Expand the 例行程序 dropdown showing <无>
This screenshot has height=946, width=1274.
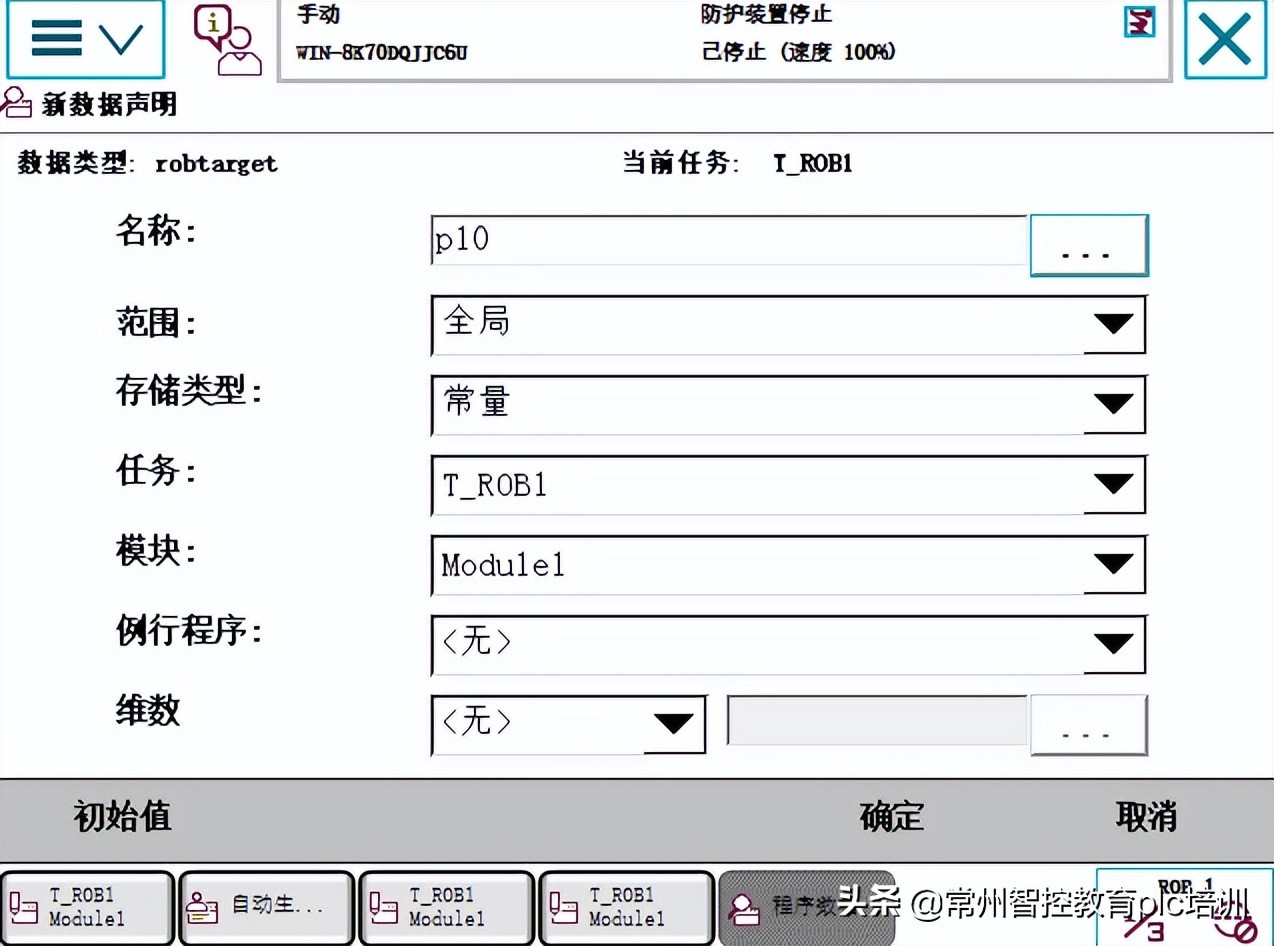point(789,644)
